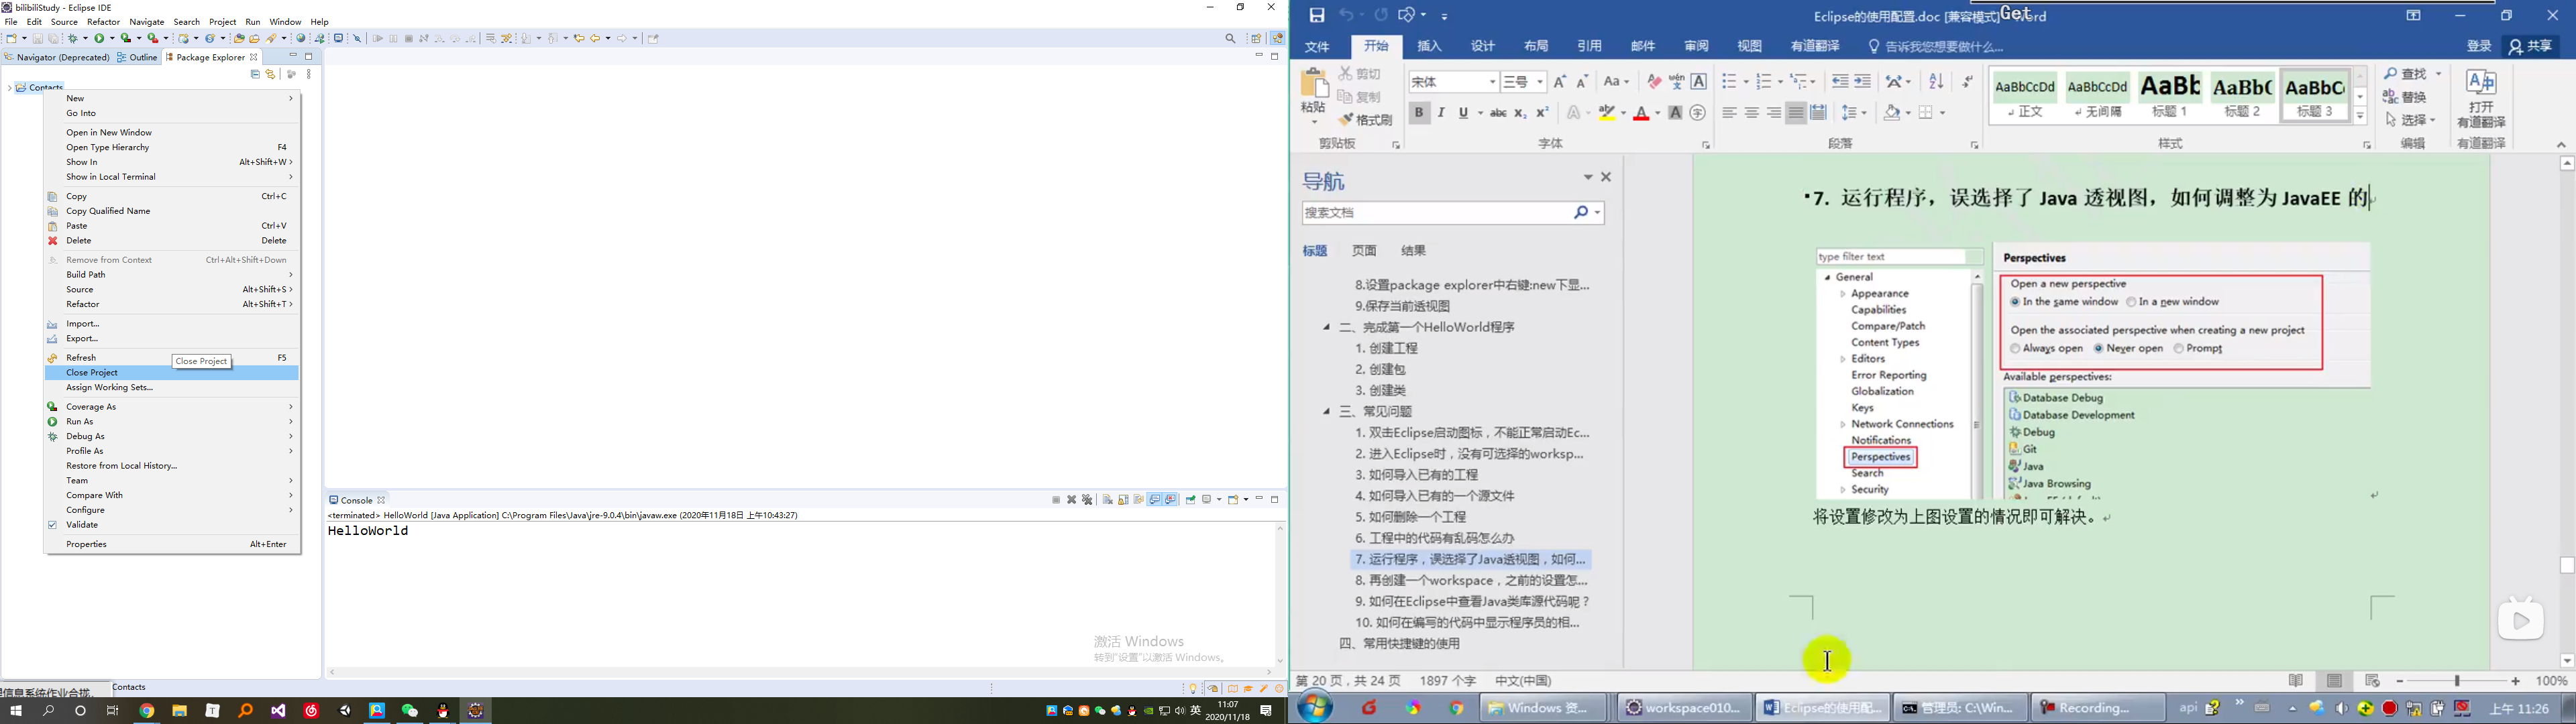Click 页面 link in navigation pane

click(x=1364, y=251)
